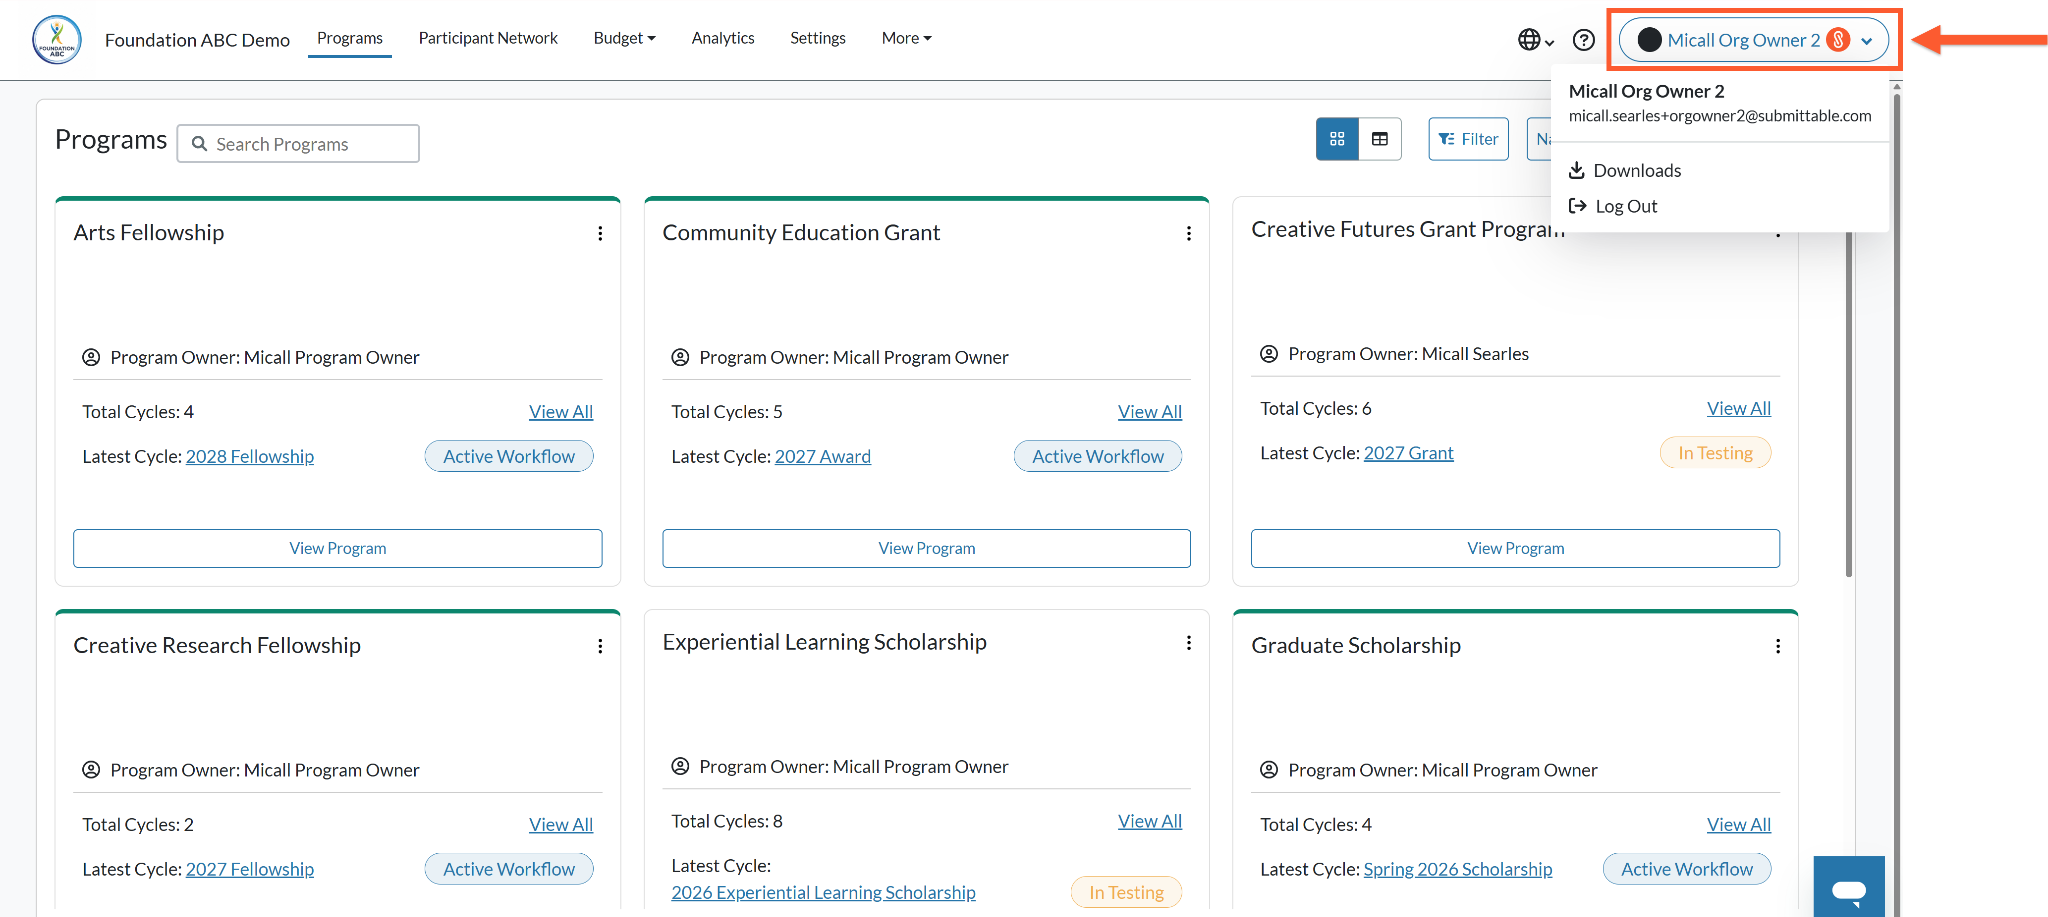Click the Foundation ABC logo
2048x917 pixels.
(57, 40)
